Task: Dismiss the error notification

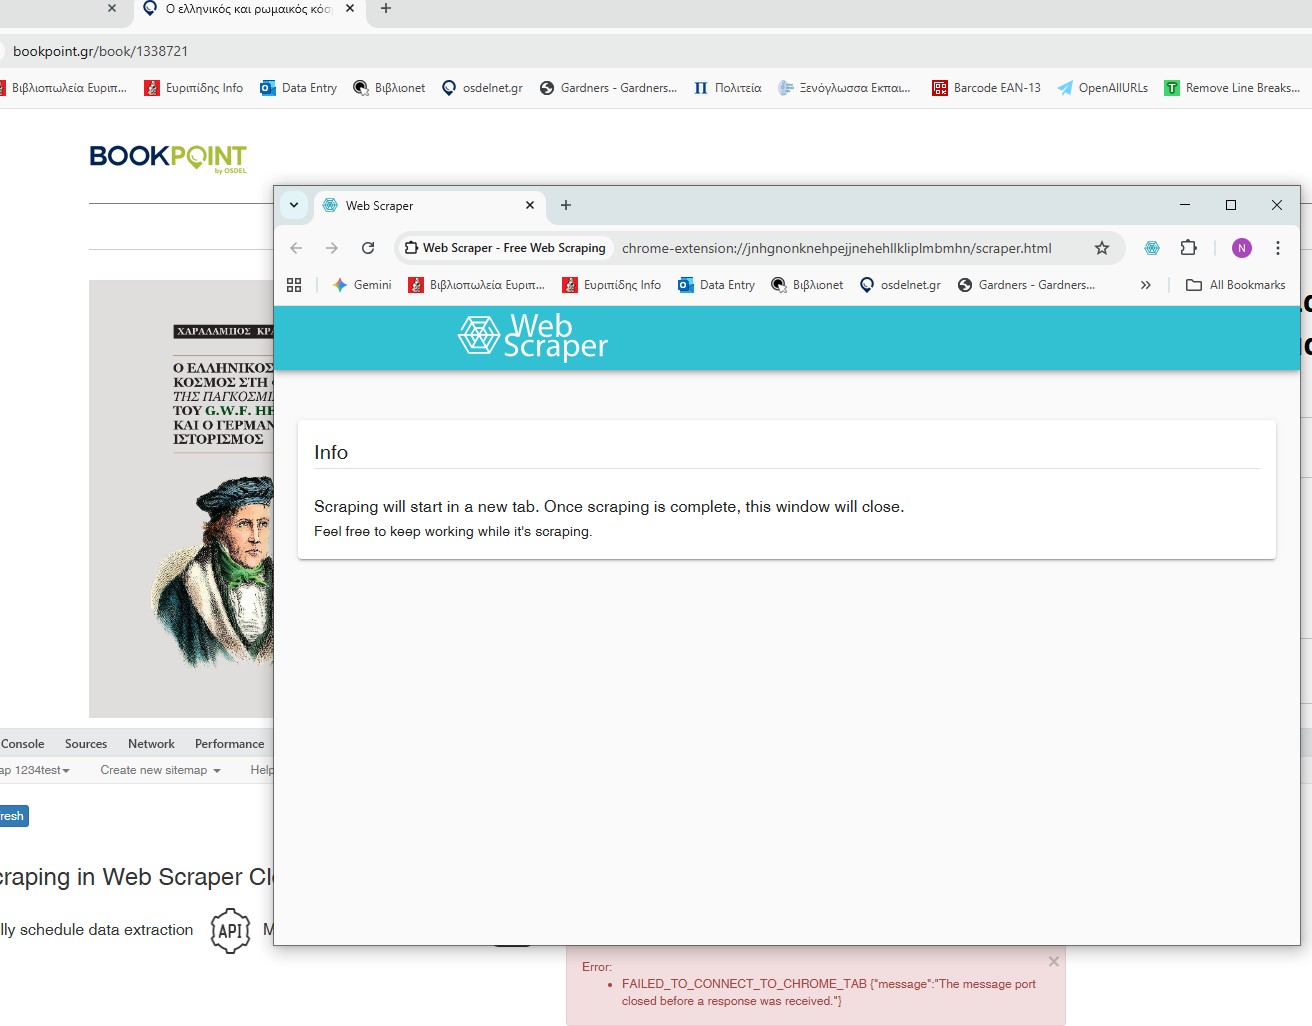Action: 1053,961
